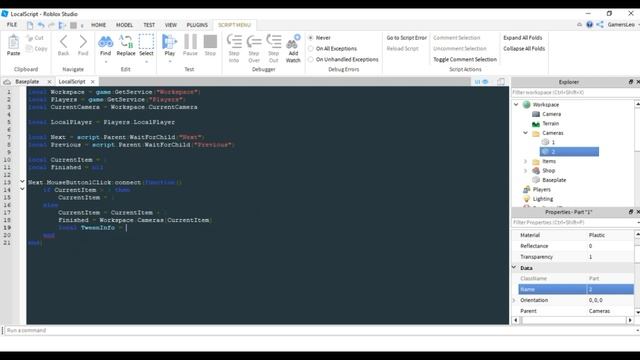Click the Step Out debugger icon
Screen dimensions: 640x360
tap(273, 42)
